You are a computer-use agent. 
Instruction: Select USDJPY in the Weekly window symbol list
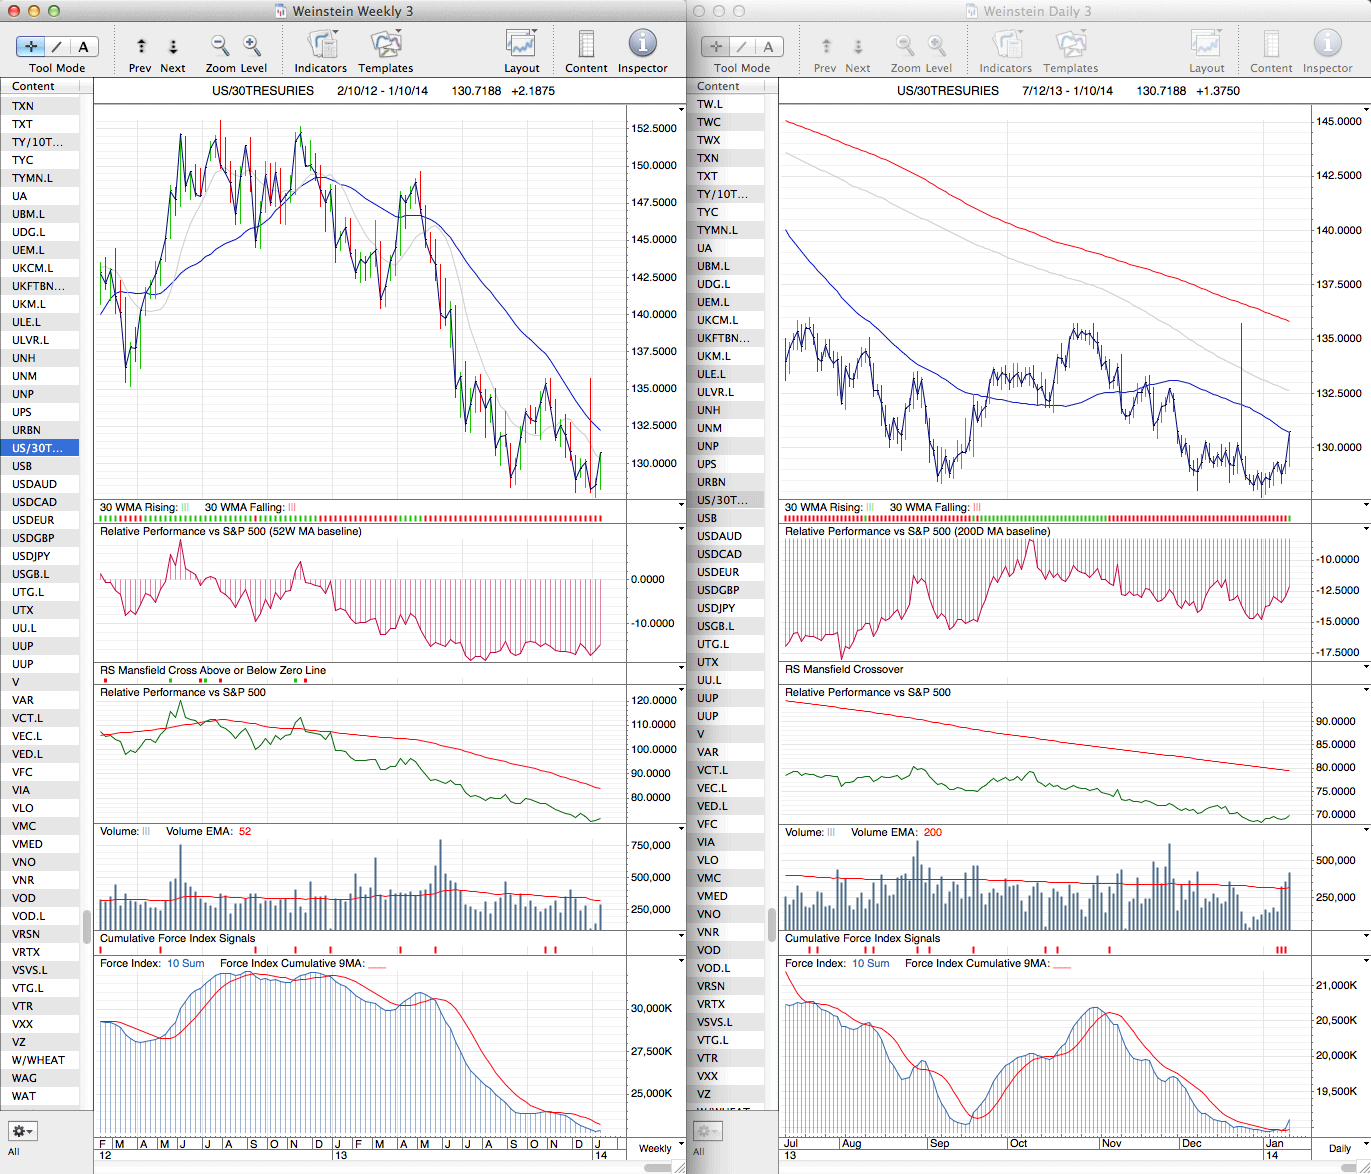pos(31,556)
